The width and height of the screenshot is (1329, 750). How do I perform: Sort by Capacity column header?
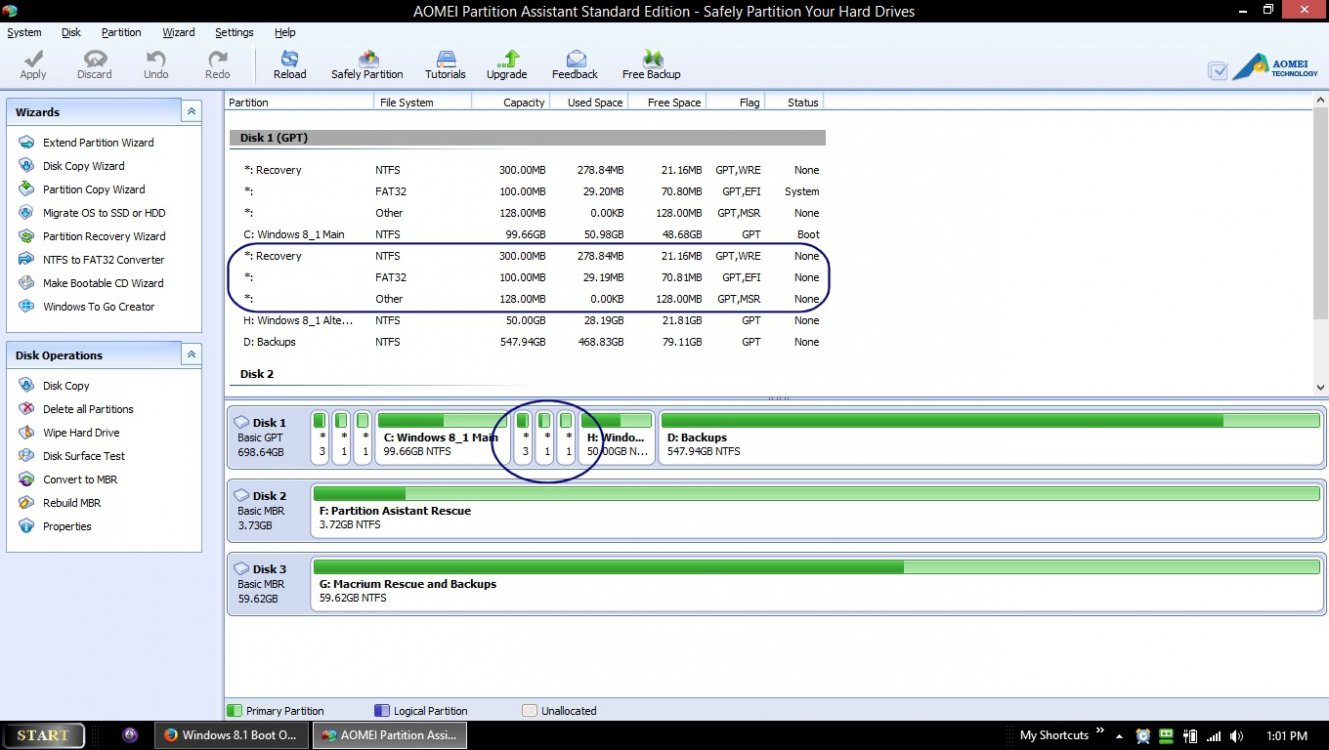[x=509, y=102]
